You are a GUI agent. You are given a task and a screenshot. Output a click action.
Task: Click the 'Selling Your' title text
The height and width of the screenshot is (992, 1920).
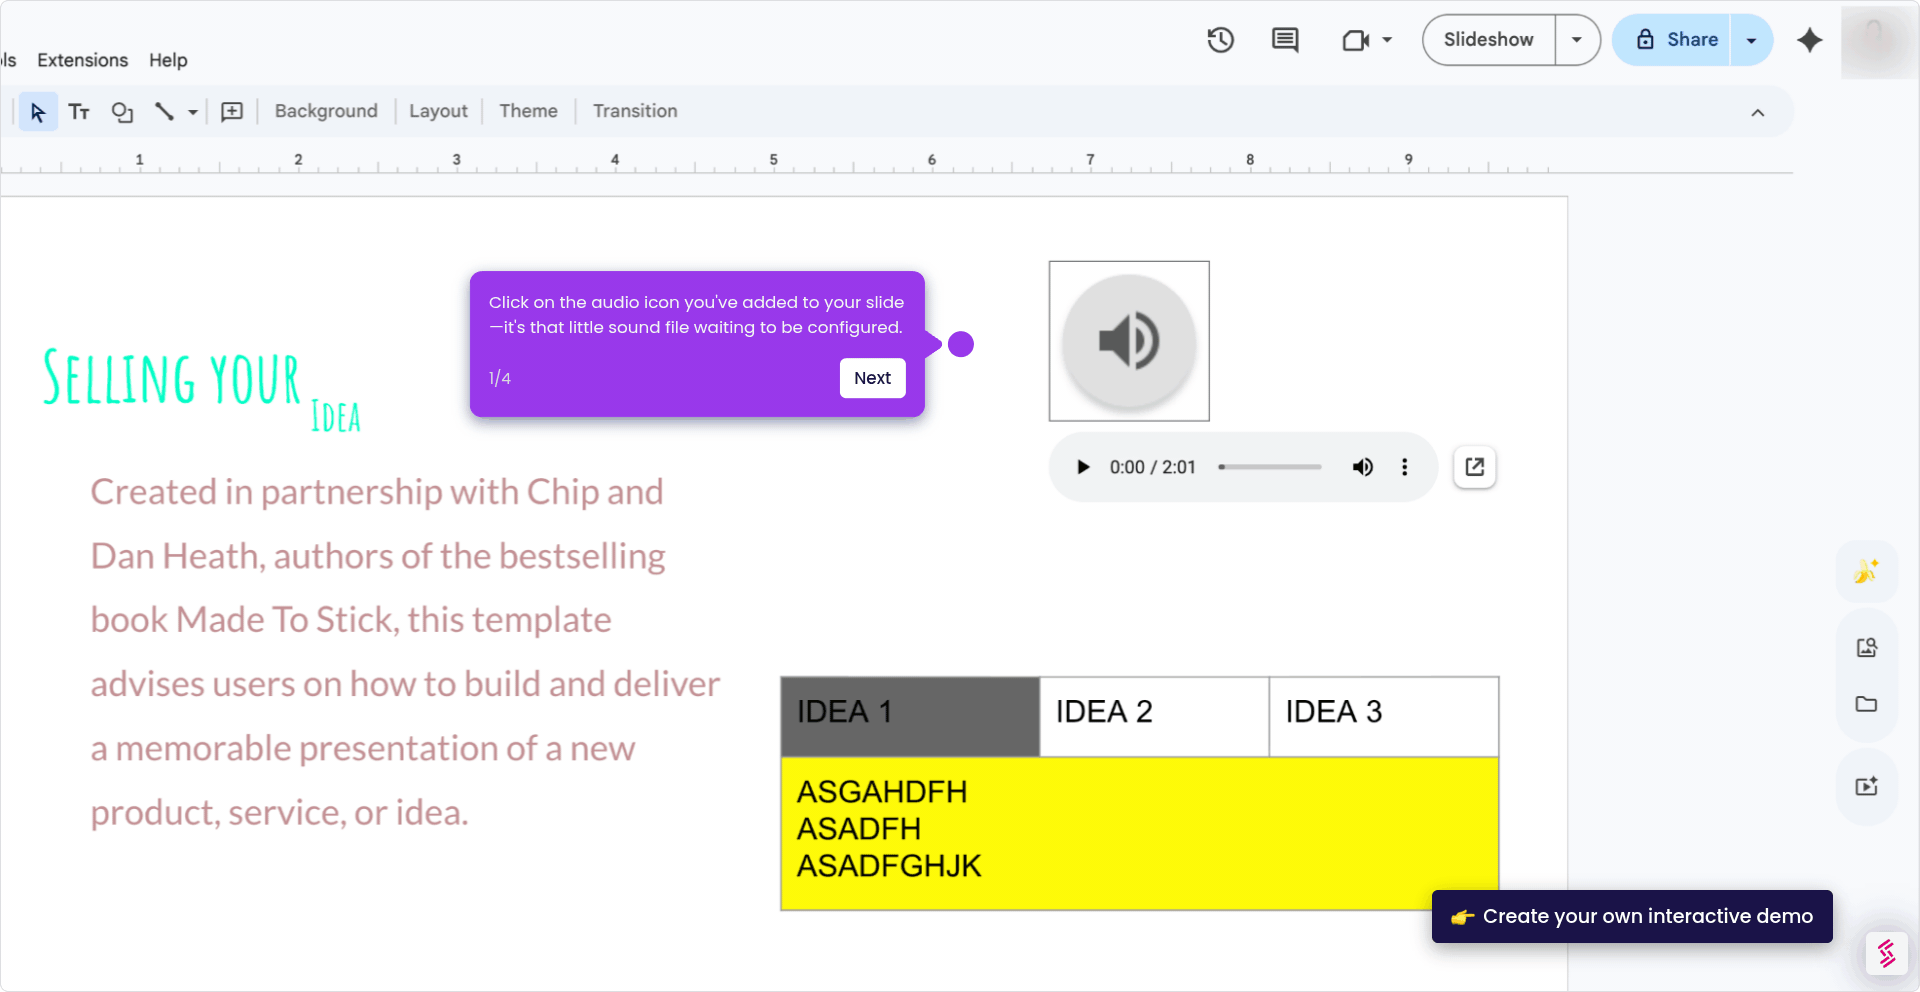click(171, 378)
